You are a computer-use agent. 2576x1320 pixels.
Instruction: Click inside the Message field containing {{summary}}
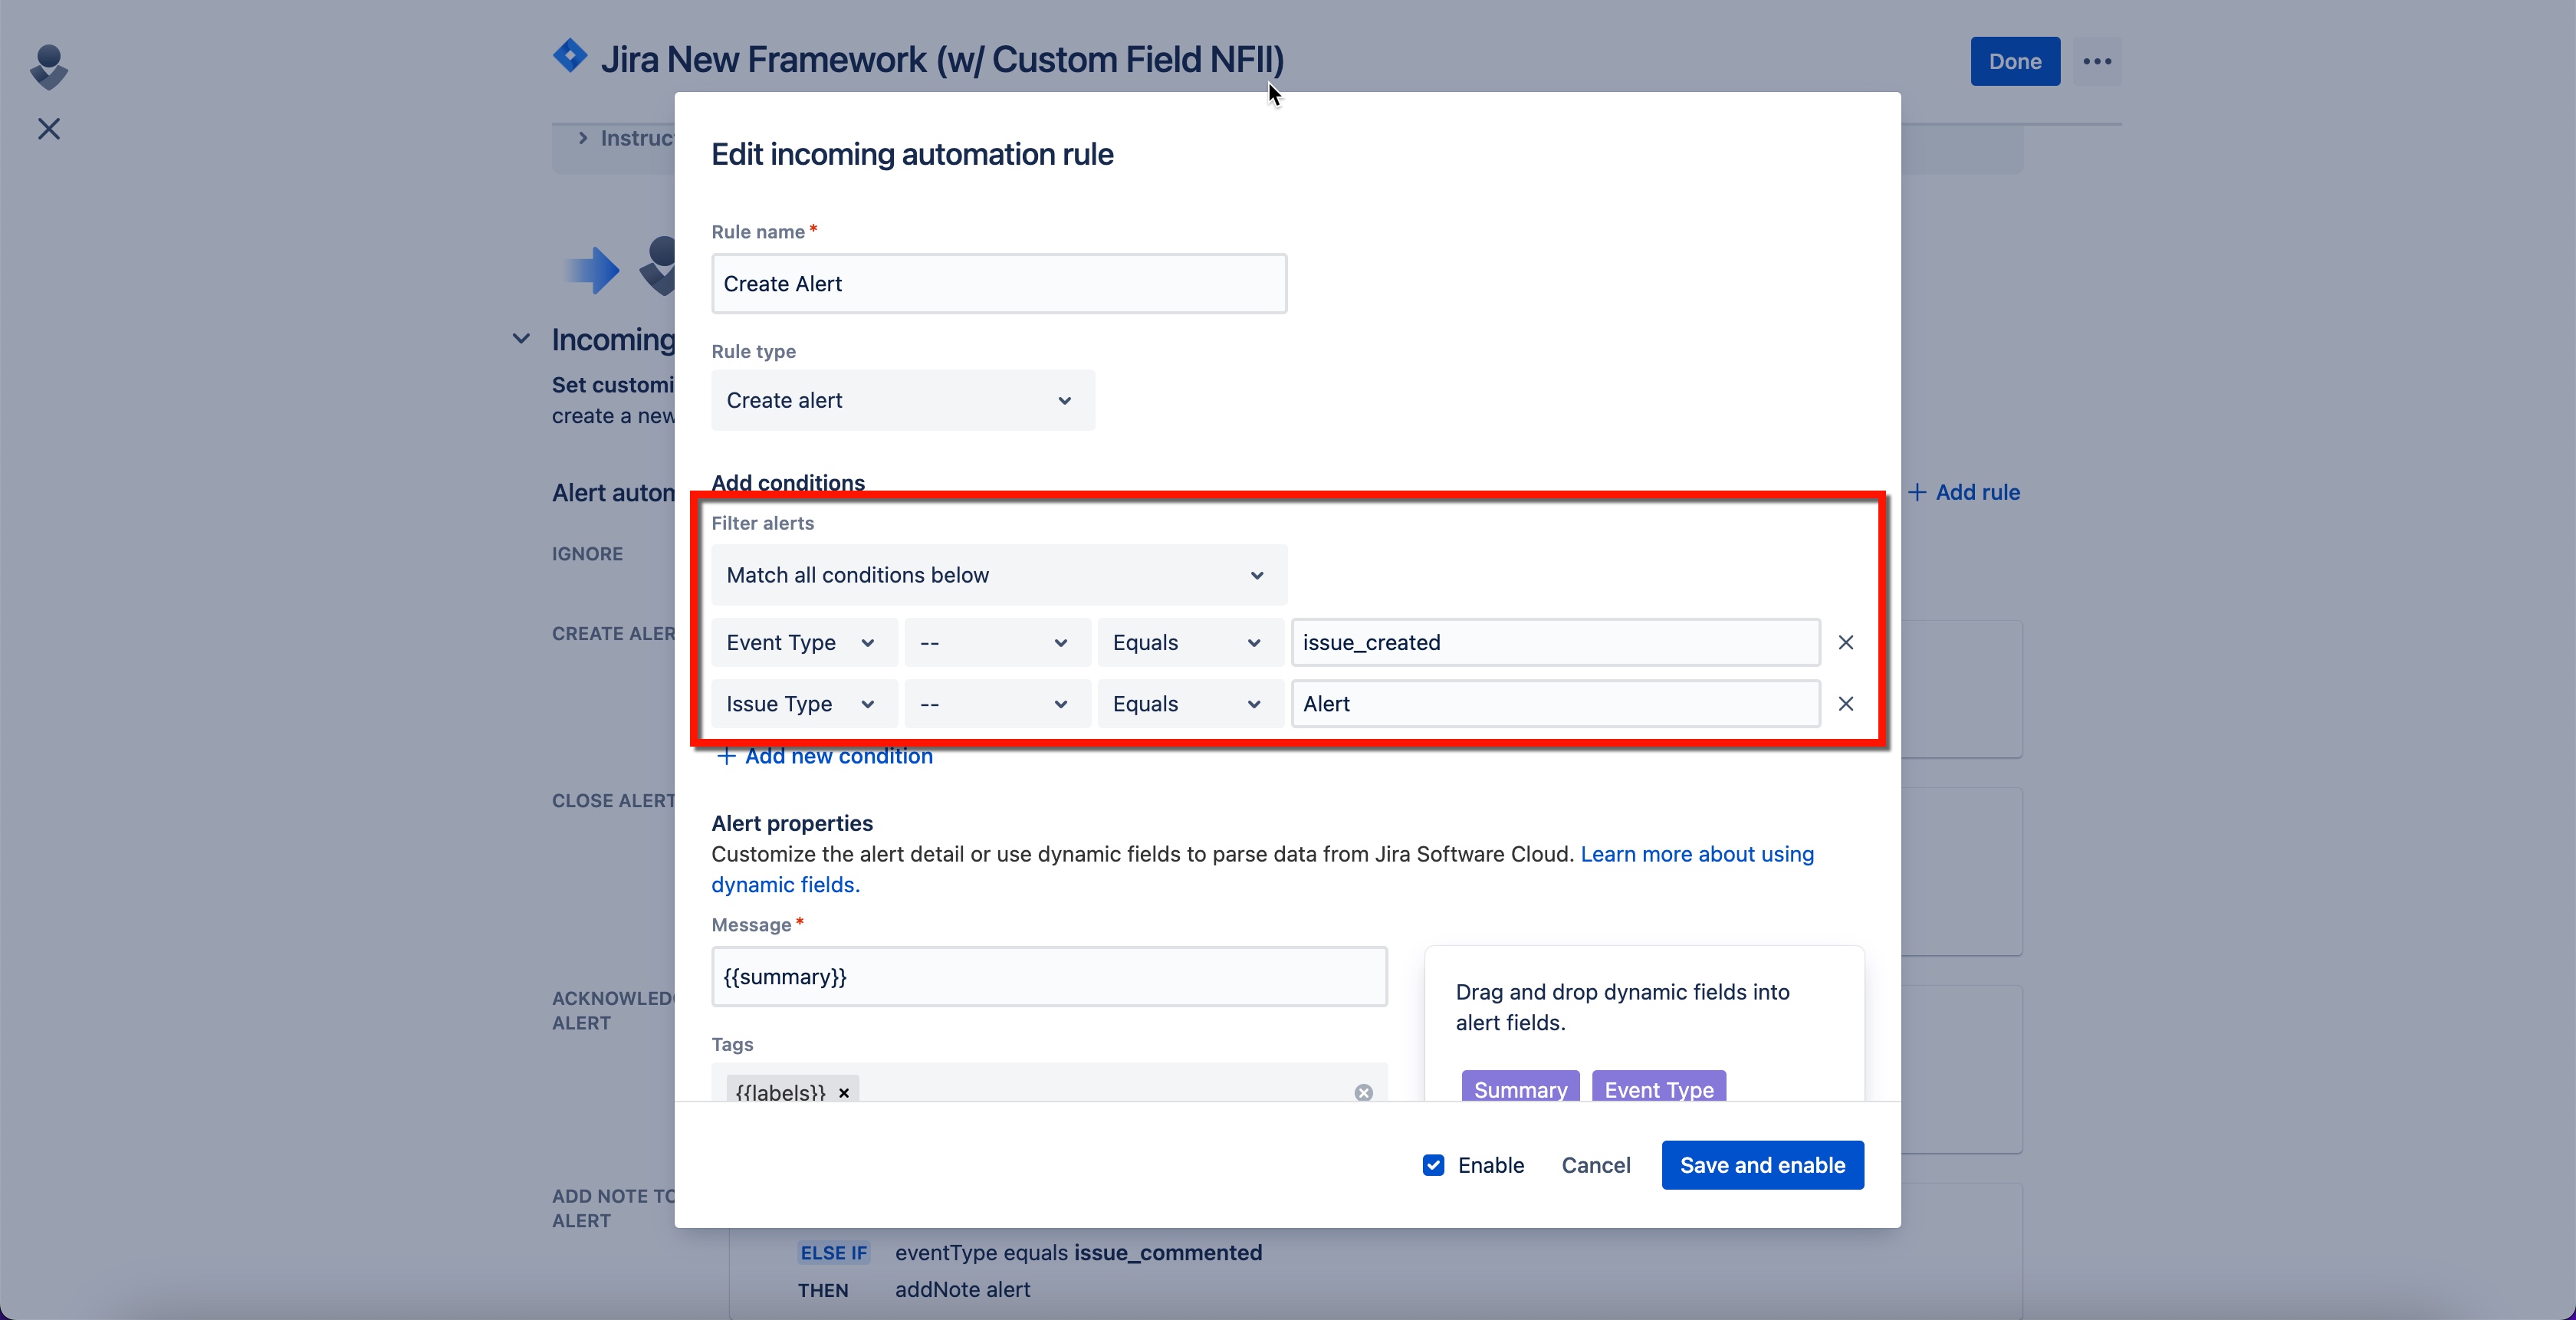pos(1048,977)
